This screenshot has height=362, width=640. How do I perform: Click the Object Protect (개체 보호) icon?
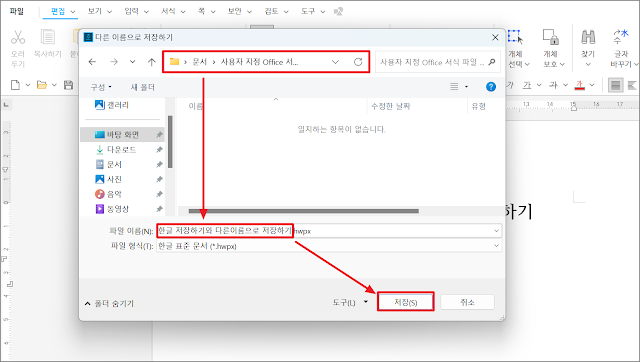pos(550,37)
